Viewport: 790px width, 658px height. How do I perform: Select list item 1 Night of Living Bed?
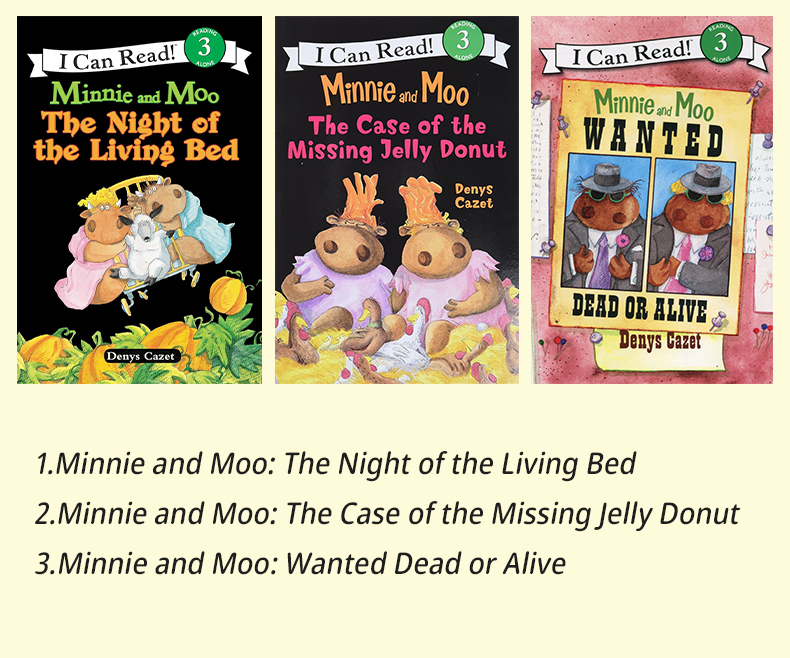pos(336,463)
